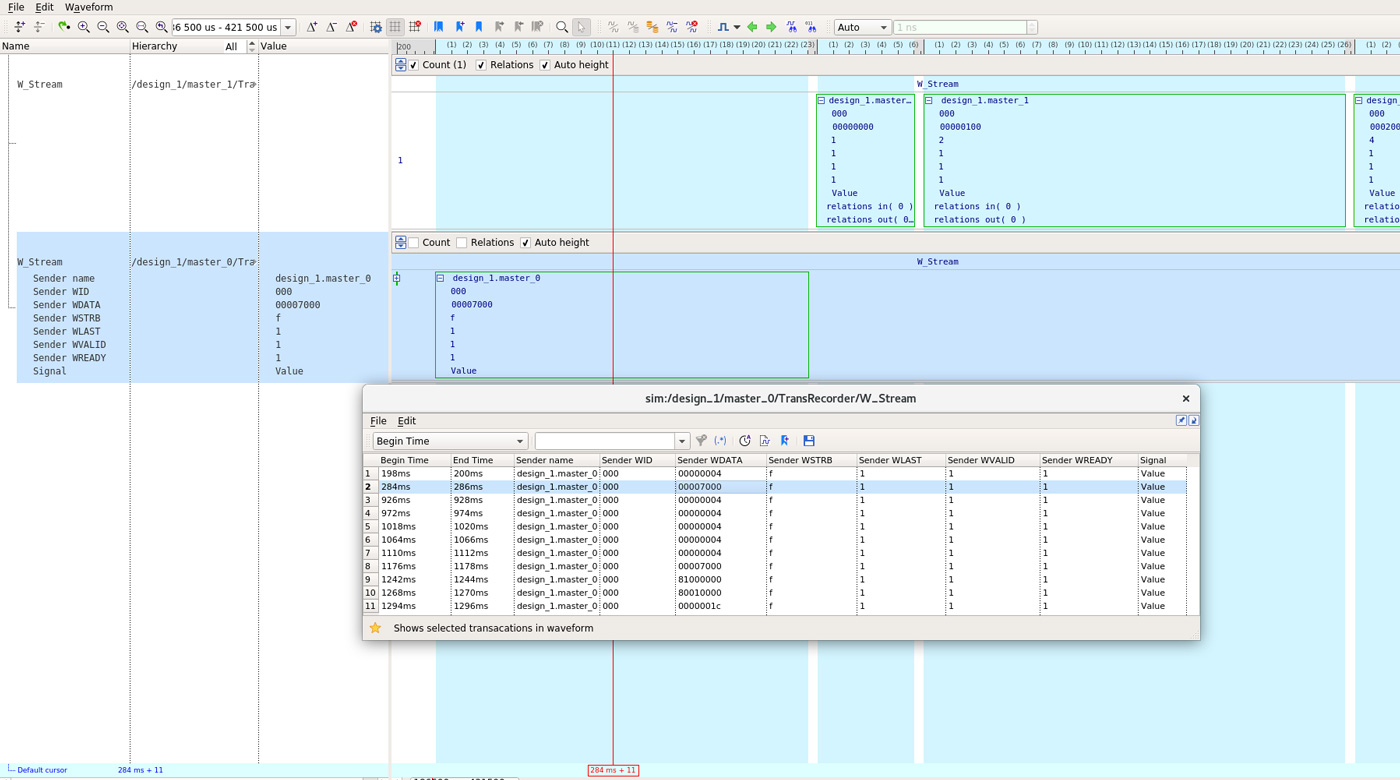Open the Waveform menu
This screenshot has height=780, width=1400.
coord(89,7)
